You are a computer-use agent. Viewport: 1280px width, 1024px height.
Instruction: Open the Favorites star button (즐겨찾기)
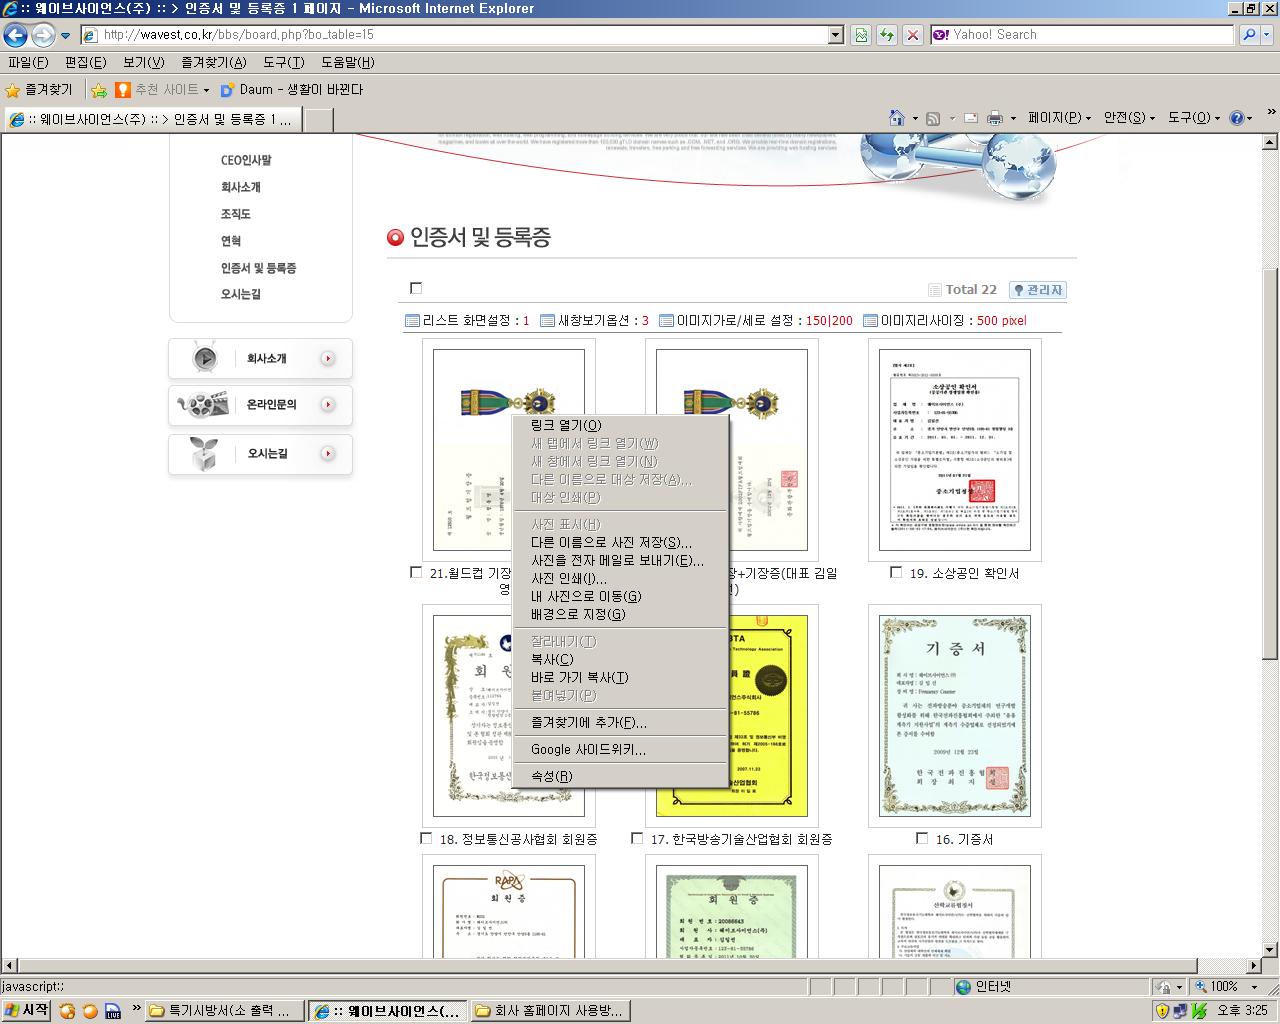[x=40, y=90]
